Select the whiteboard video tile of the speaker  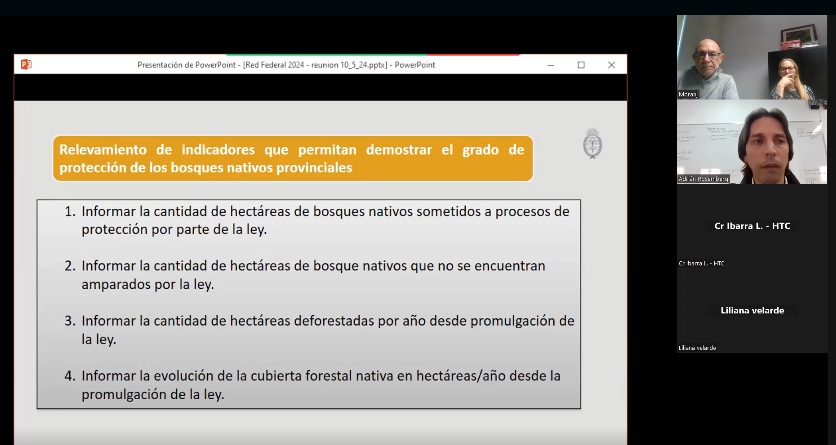752,142
